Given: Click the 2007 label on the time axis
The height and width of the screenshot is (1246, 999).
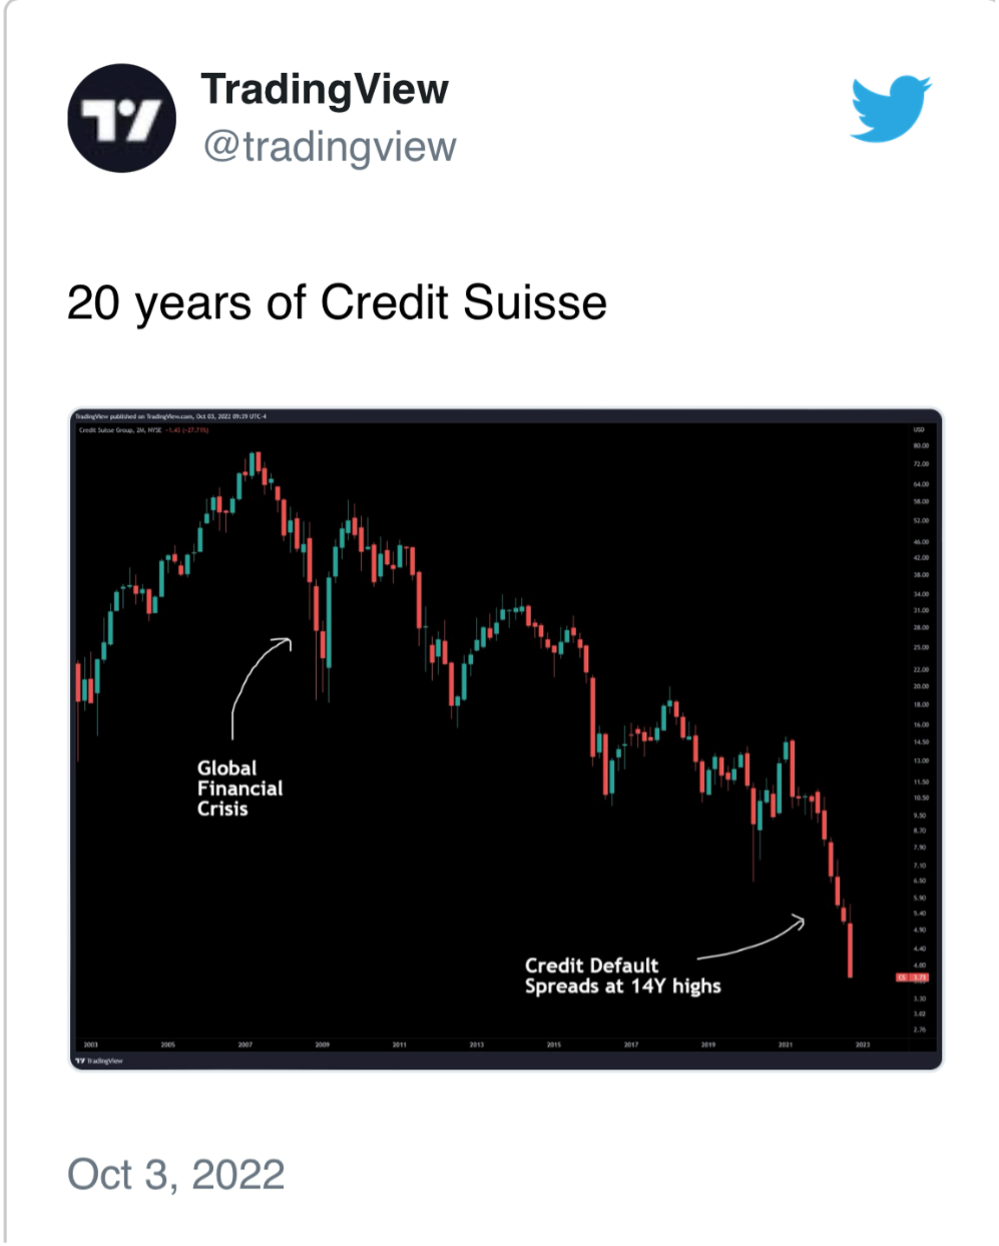Looking at the screenshot, I should click(x=245, y=1044).
